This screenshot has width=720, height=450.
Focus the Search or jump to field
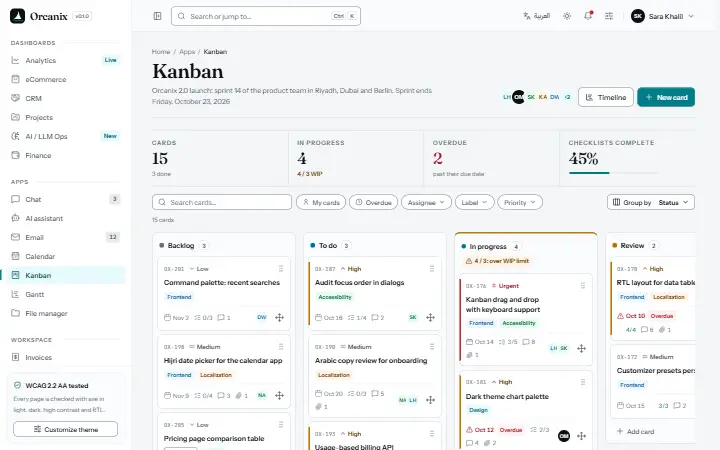(x=266, y=16)
